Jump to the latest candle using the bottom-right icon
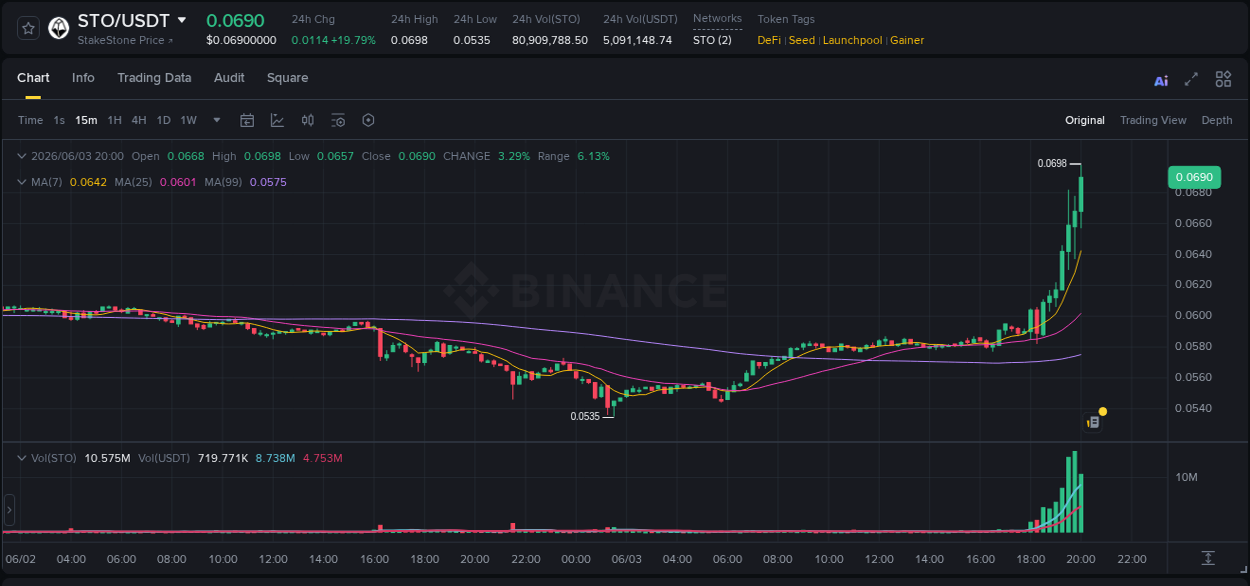This screenshot has width=1250, height=586. coord(1208,558)
